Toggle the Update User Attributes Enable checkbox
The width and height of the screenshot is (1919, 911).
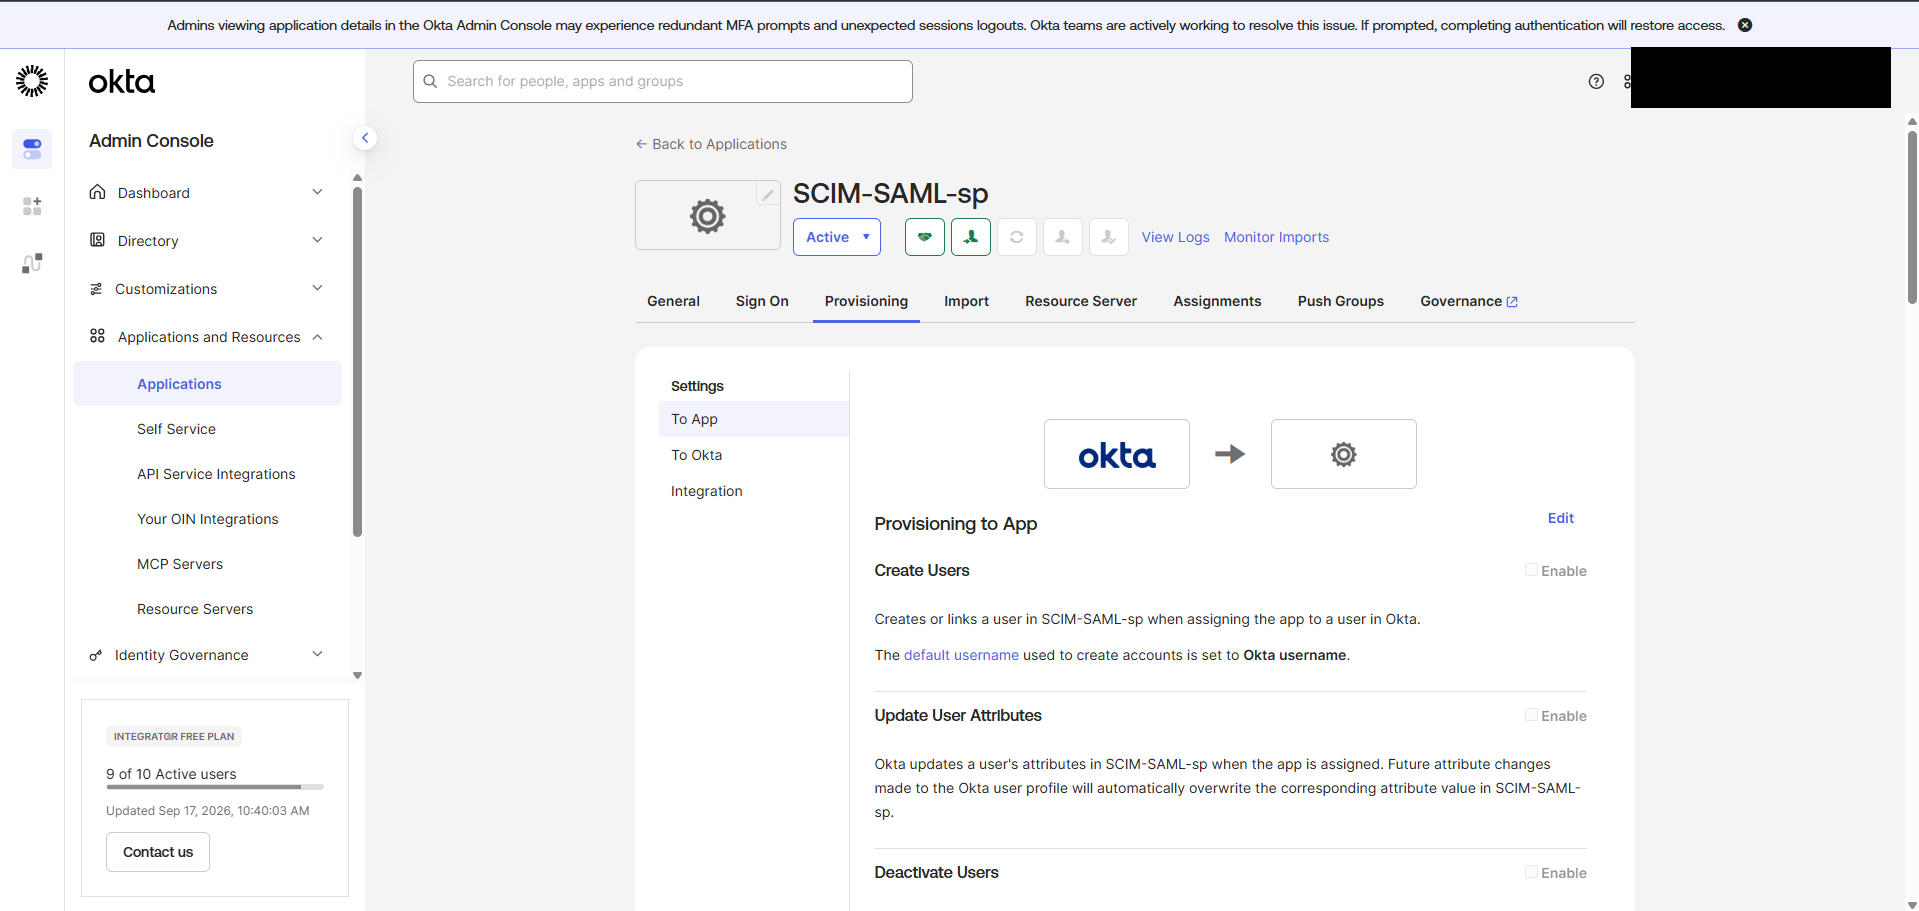pos(1531,715)
